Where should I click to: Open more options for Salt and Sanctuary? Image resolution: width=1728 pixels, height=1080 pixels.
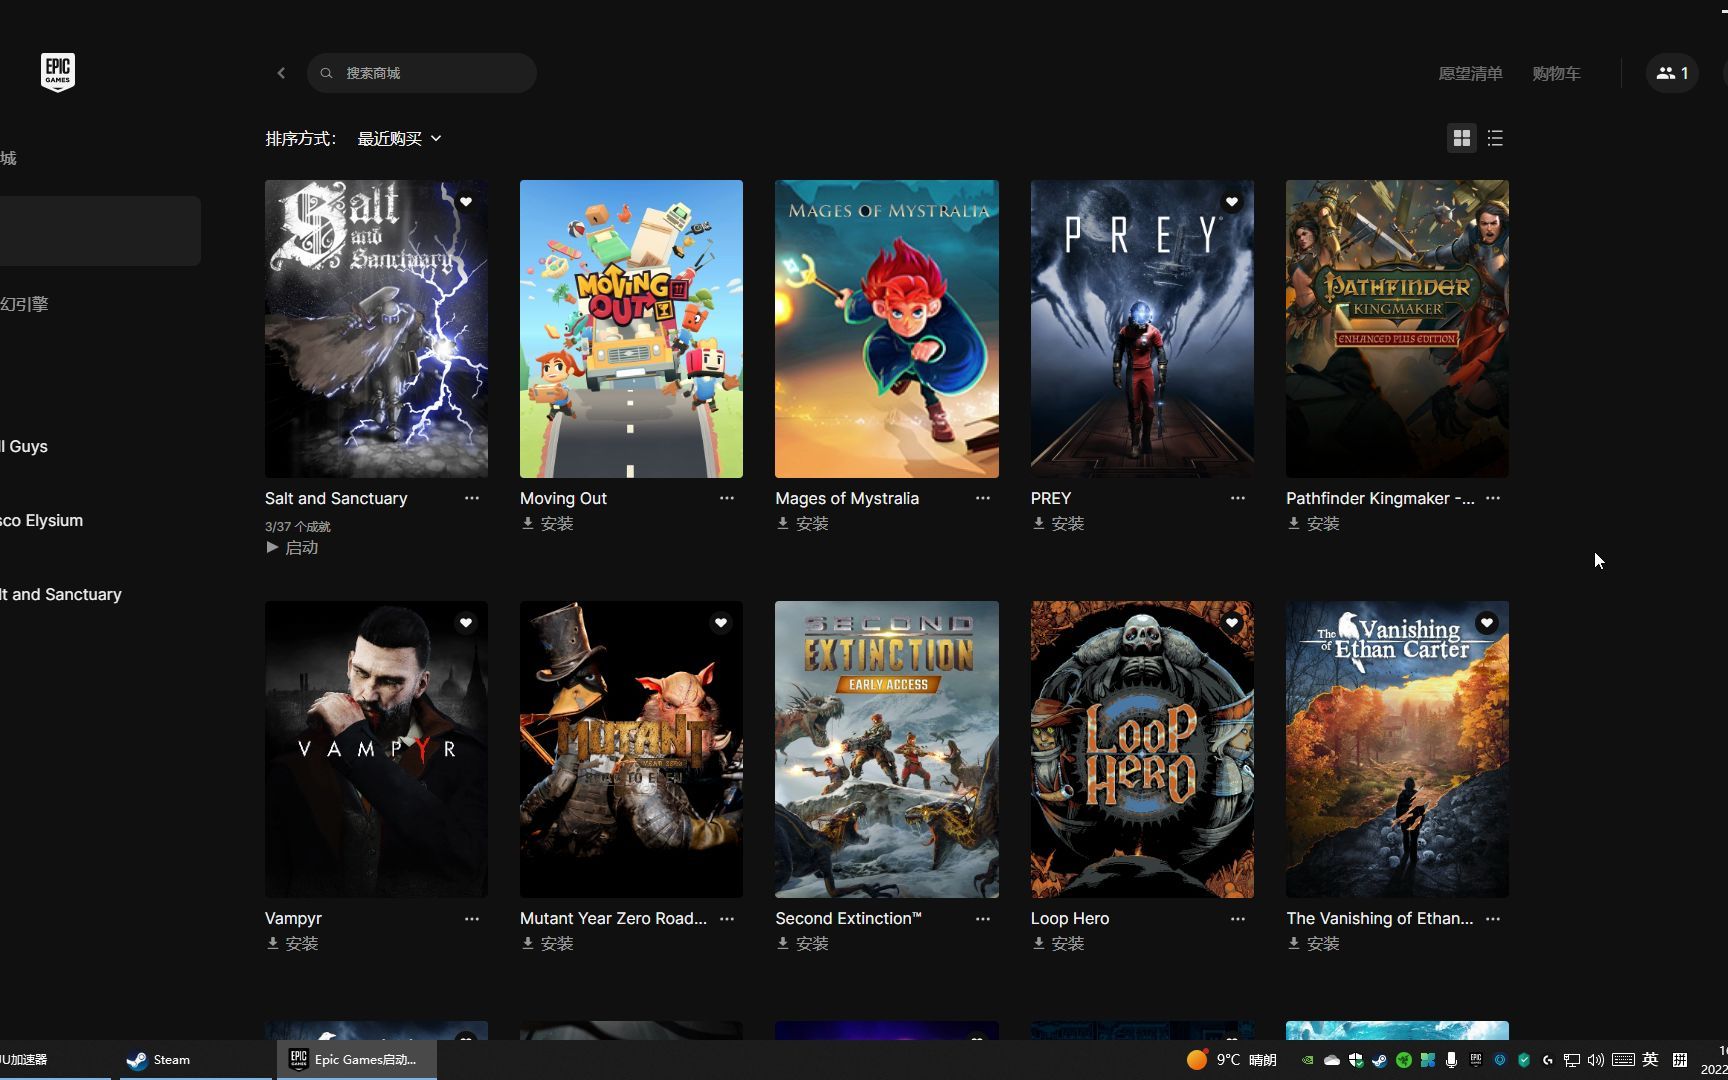(472, 498)
